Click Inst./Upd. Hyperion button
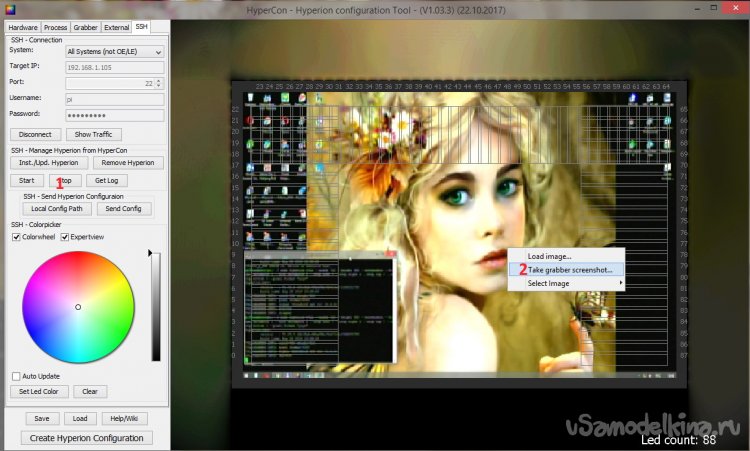 (49, 162)
